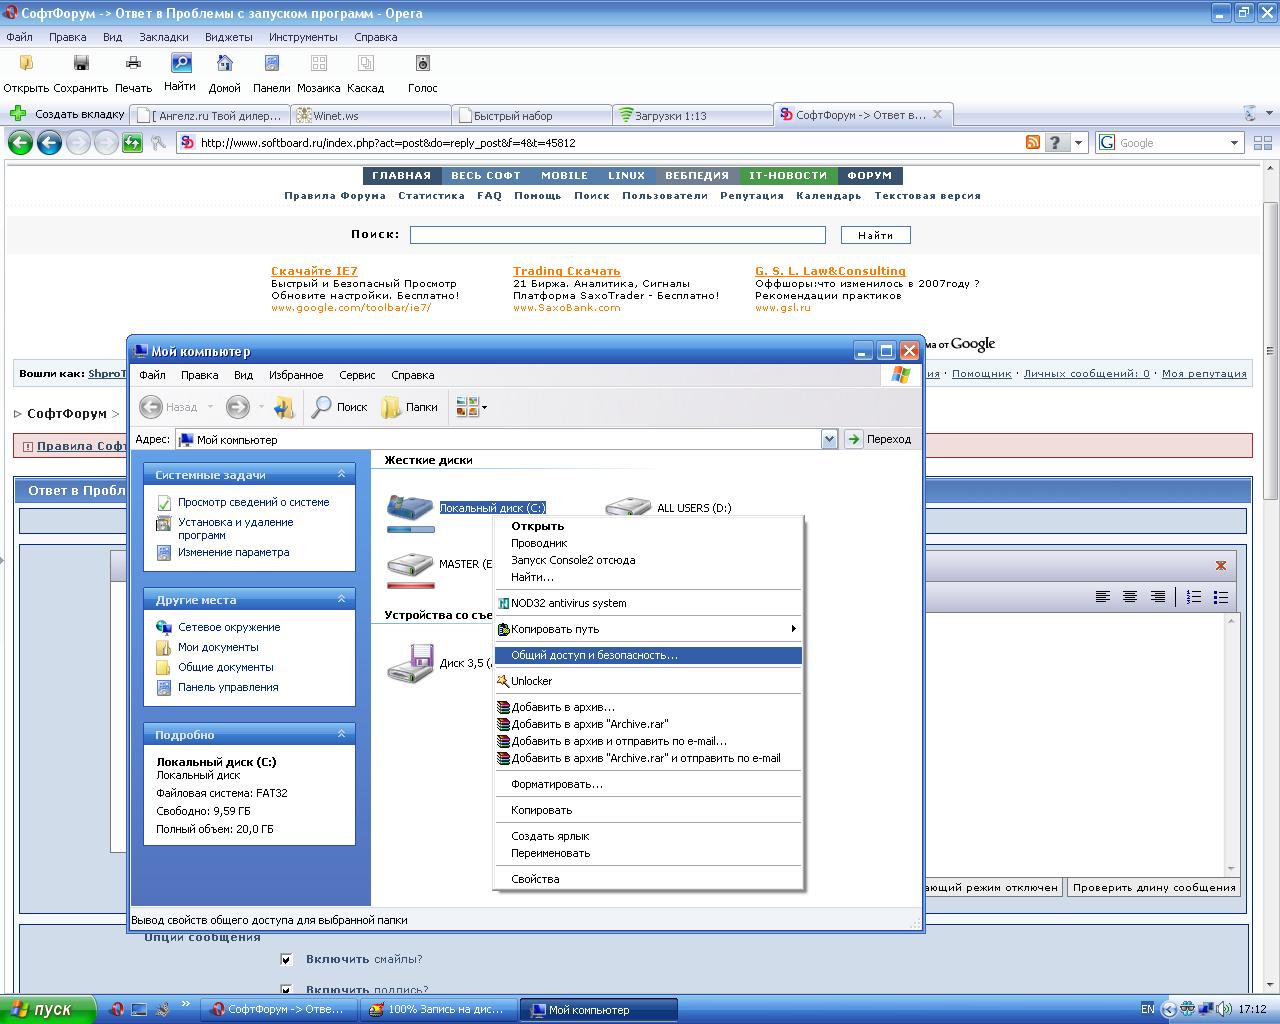
Task: Click 'Создать вкладку' new tab button
Action: click(x=68, y=114)
